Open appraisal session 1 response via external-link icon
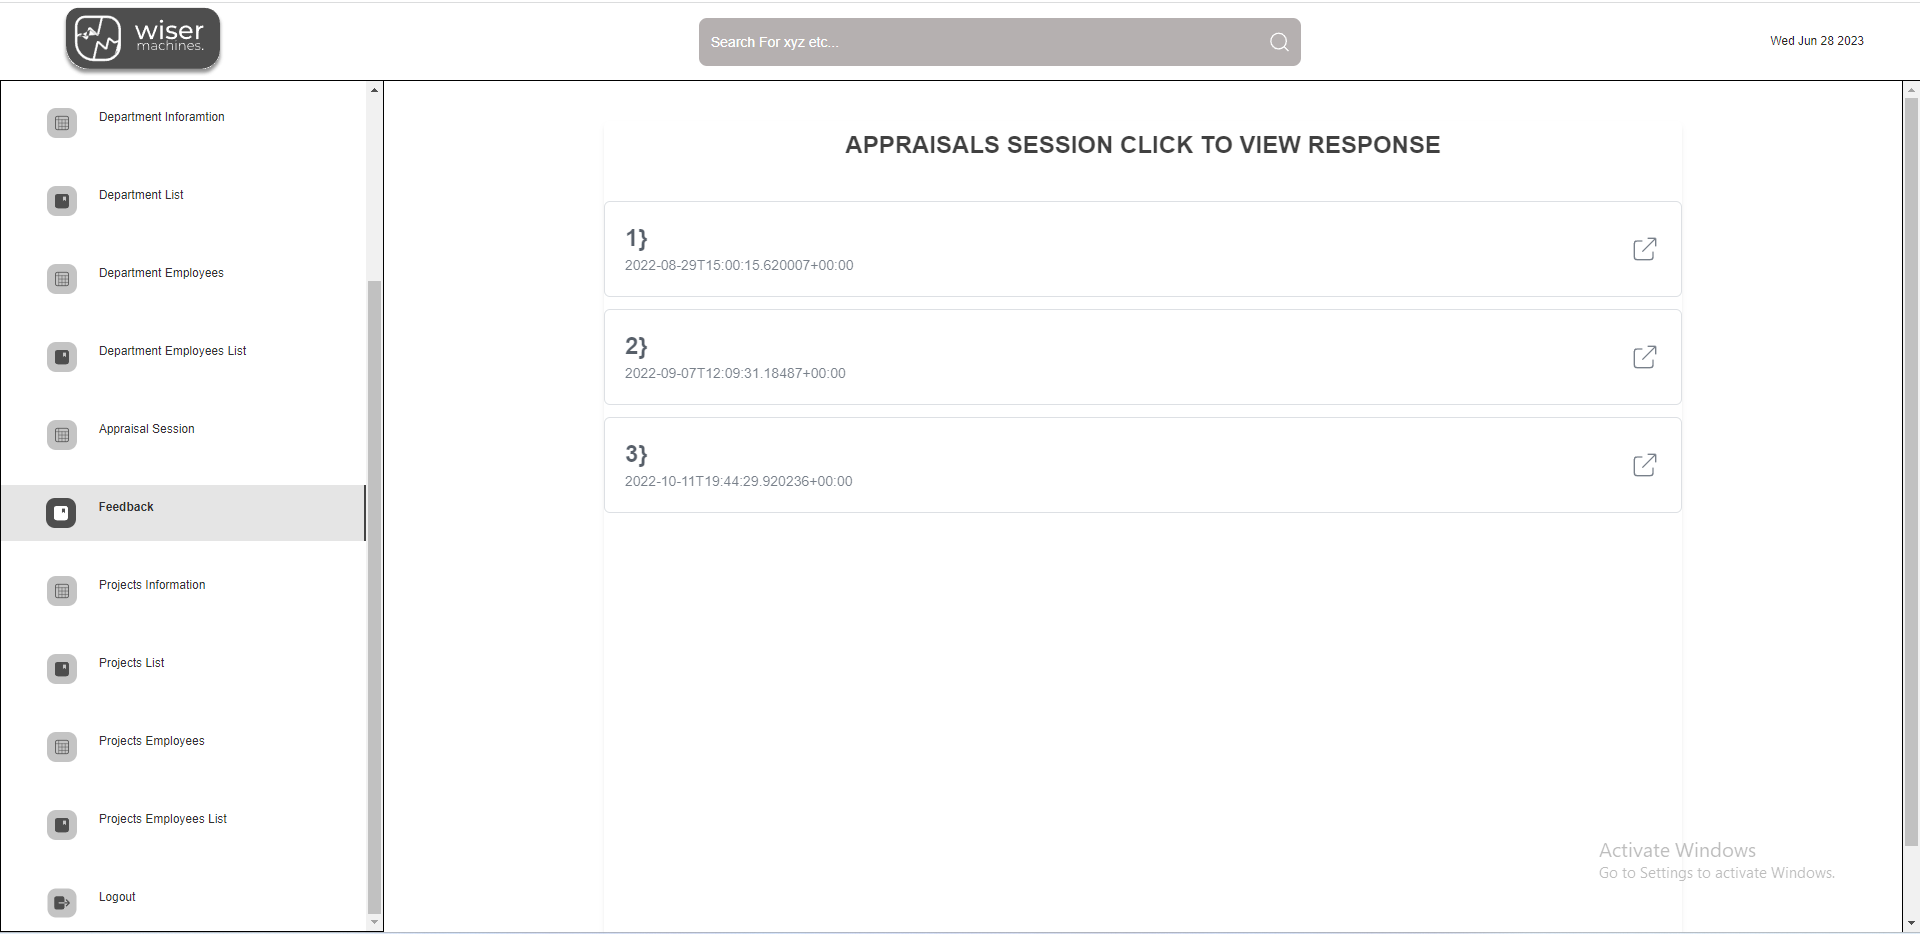 1645,249
